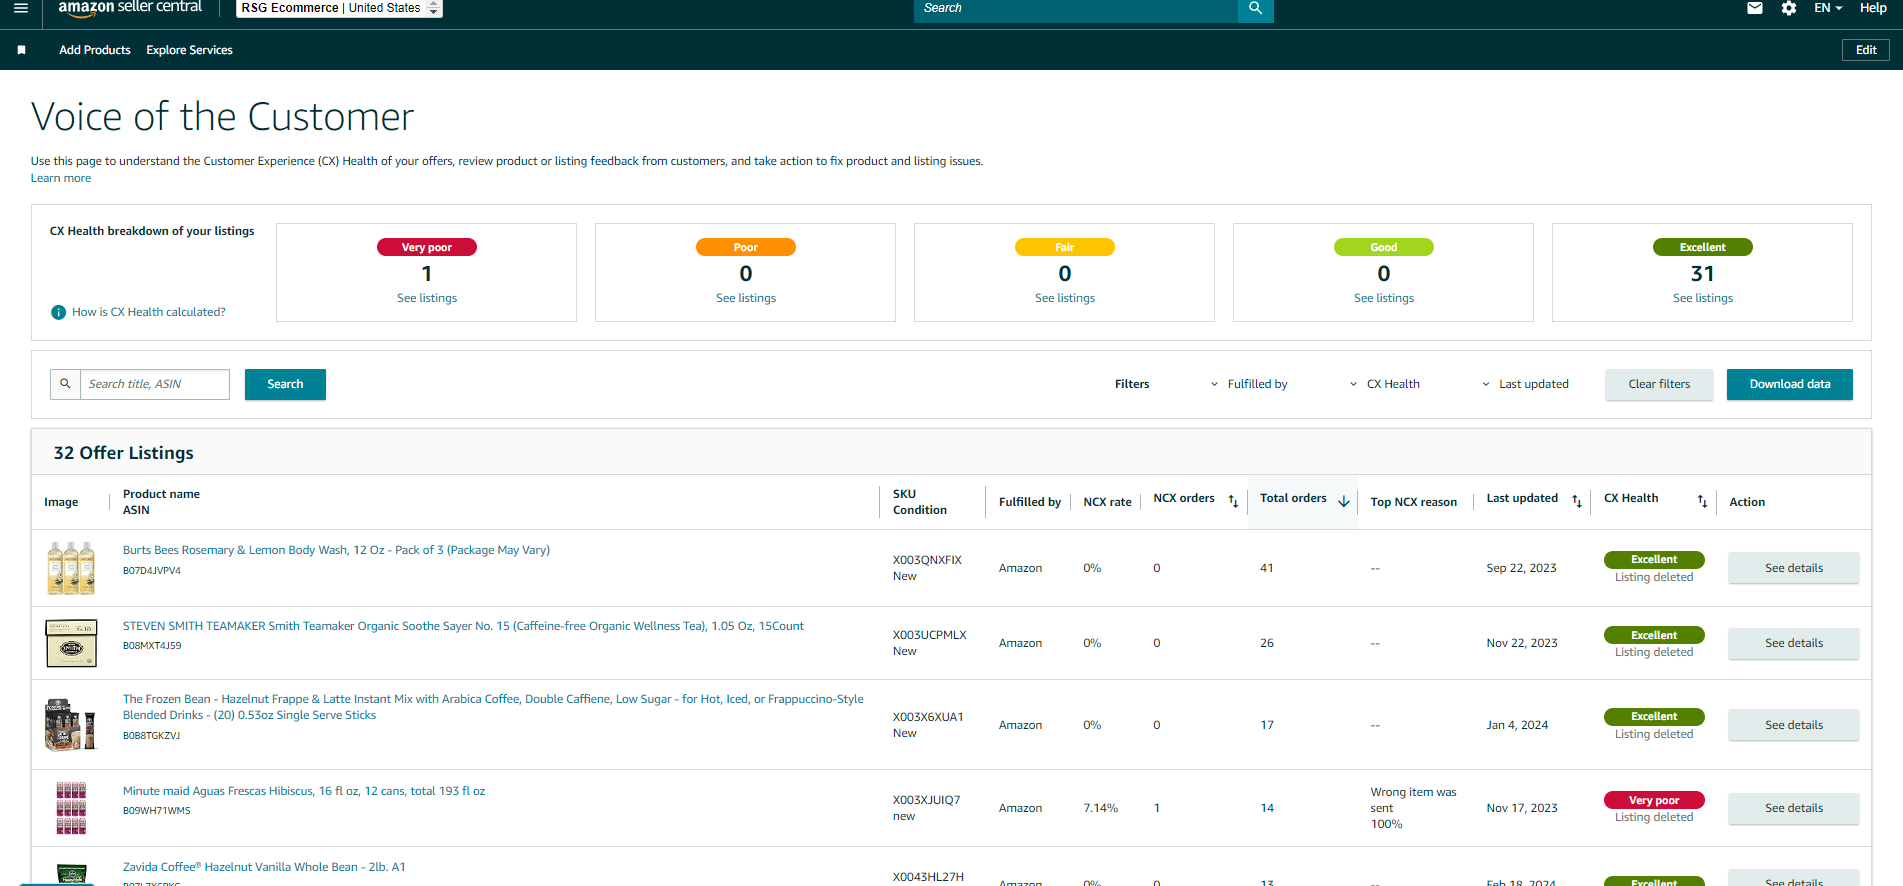See details for Burts Bees Body Wash
The height and width of the screenshot is (886, 1903).
(1794, 568)
